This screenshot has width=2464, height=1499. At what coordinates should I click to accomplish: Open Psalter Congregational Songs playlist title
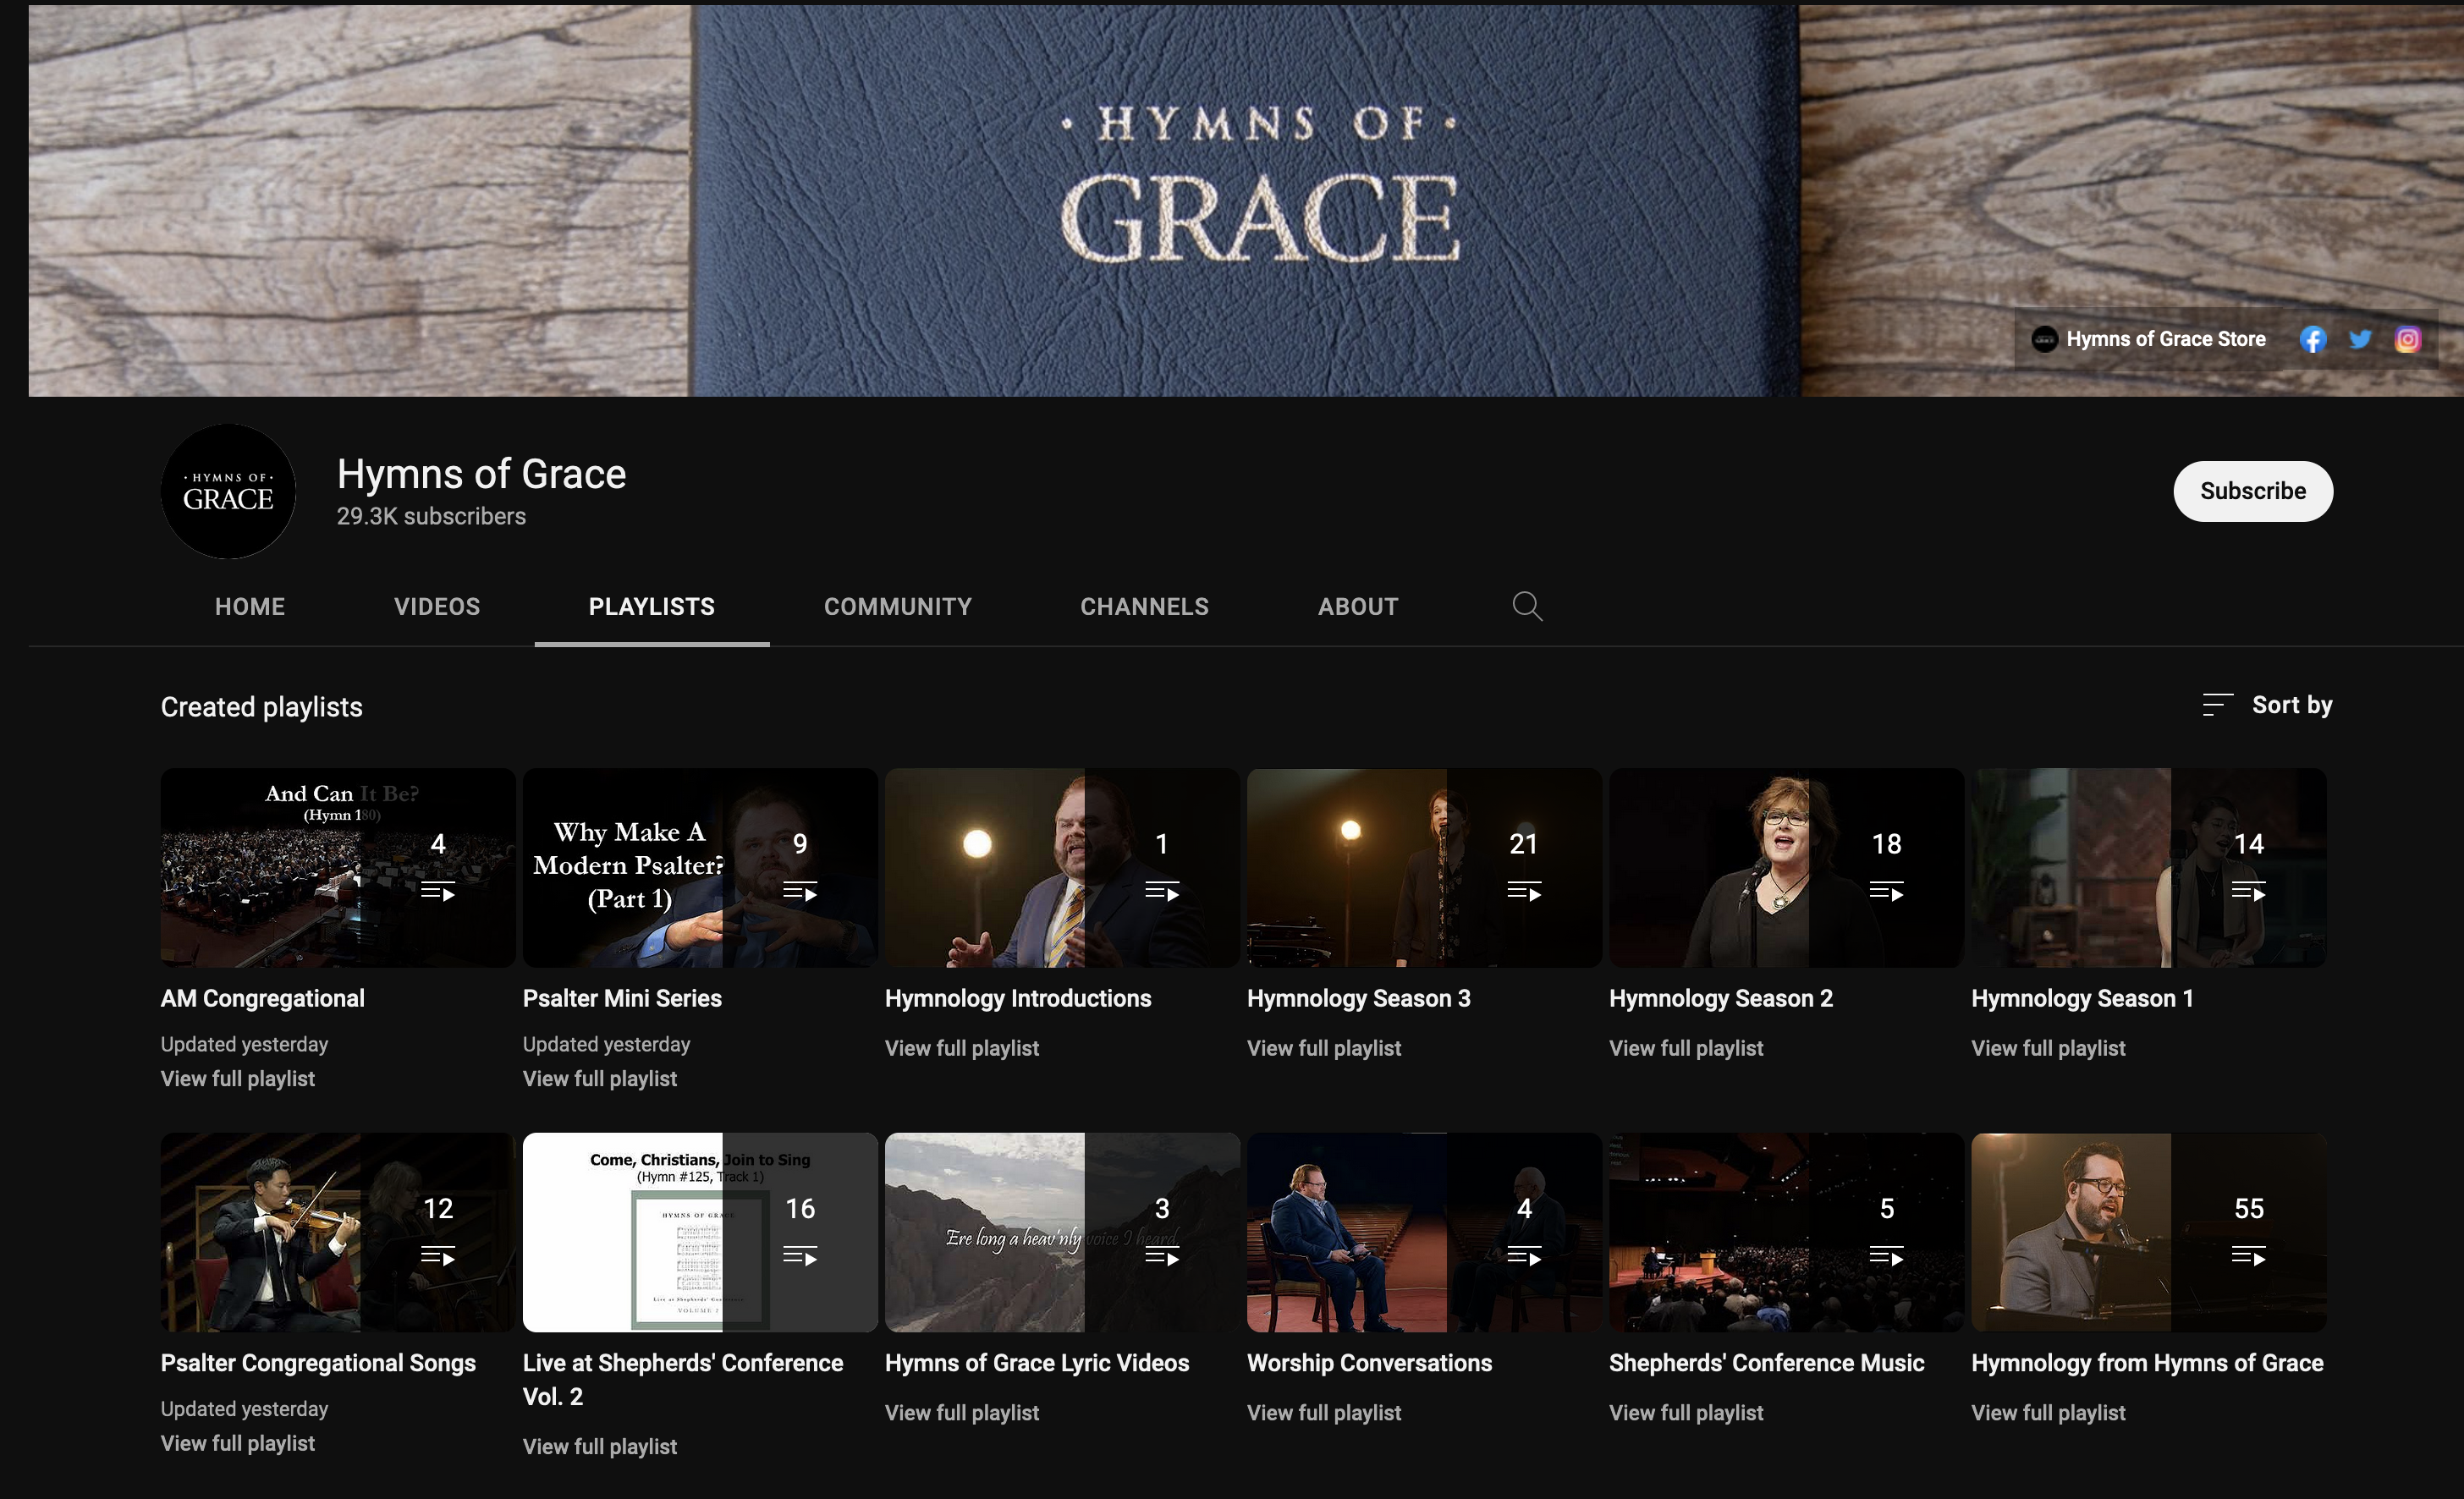click(318, 1363)
